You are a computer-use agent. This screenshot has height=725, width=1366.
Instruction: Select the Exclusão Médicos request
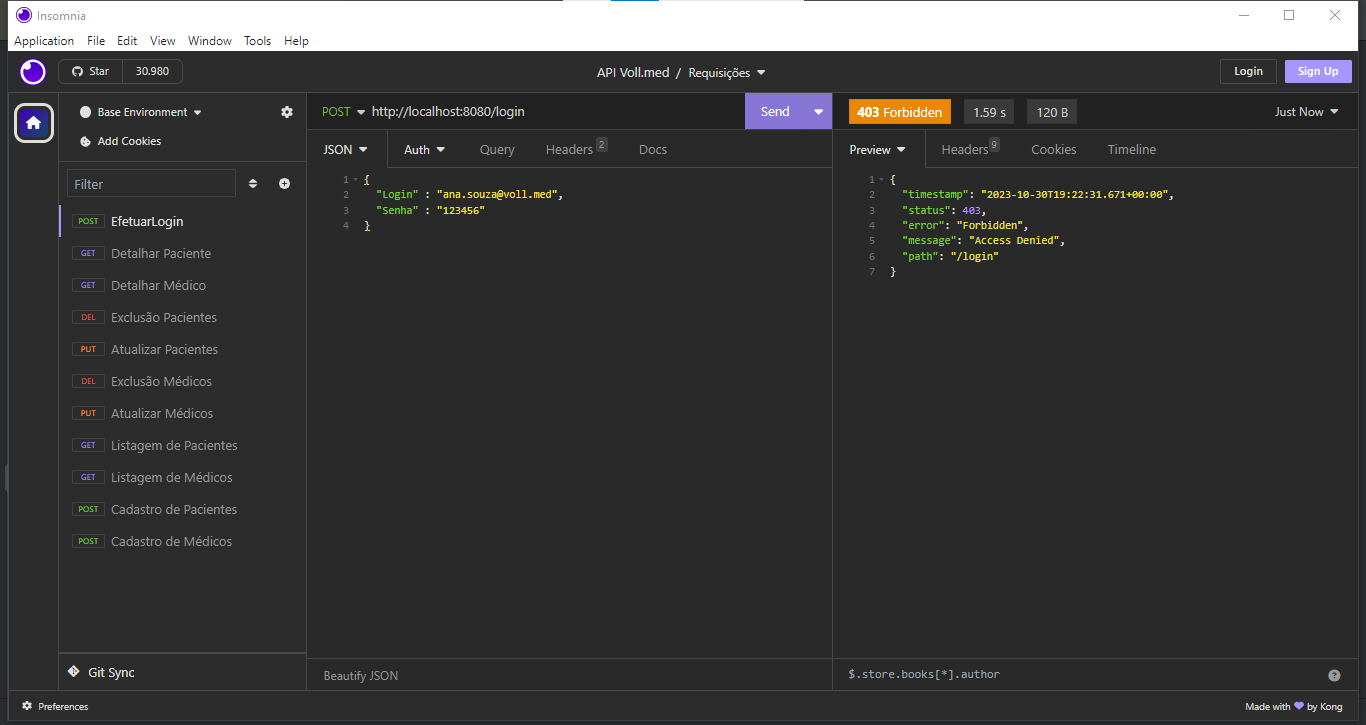182,381
